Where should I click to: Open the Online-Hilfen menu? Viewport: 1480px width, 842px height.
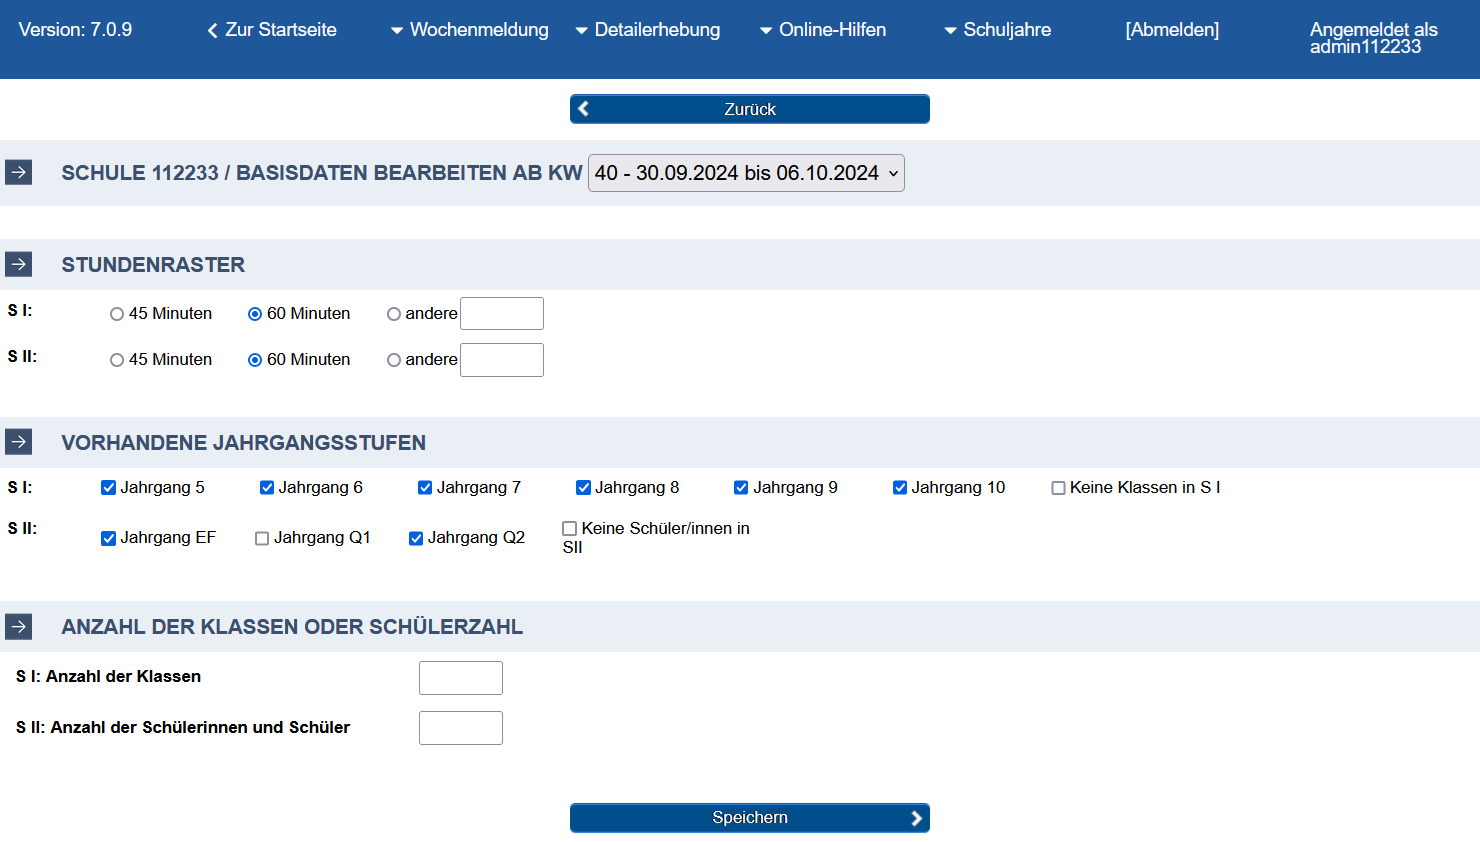[822, 30]
